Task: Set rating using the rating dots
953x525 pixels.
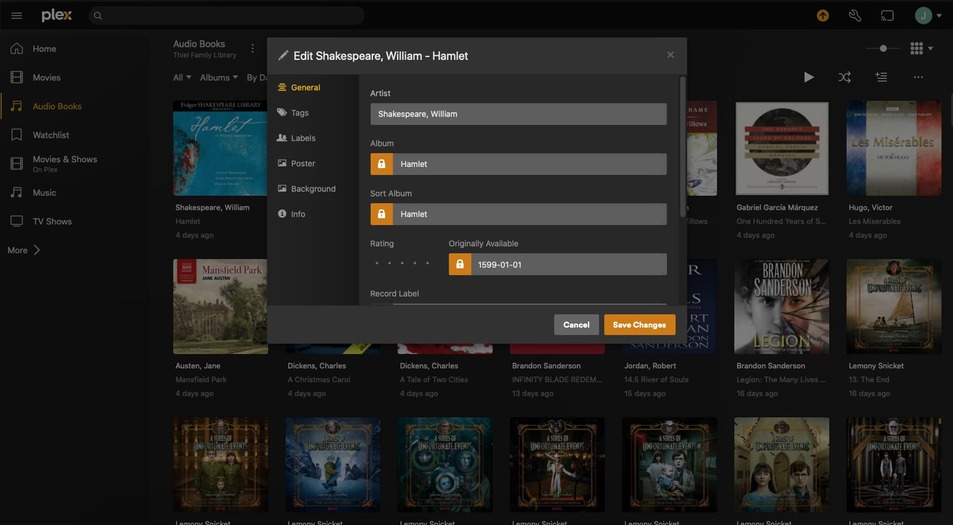Action: point(402,264)
